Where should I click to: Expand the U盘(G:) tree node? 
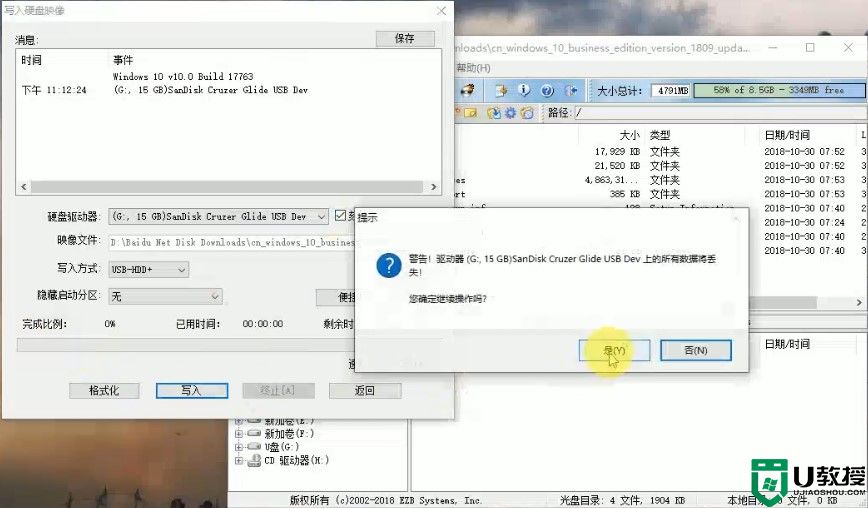(239, 447)
